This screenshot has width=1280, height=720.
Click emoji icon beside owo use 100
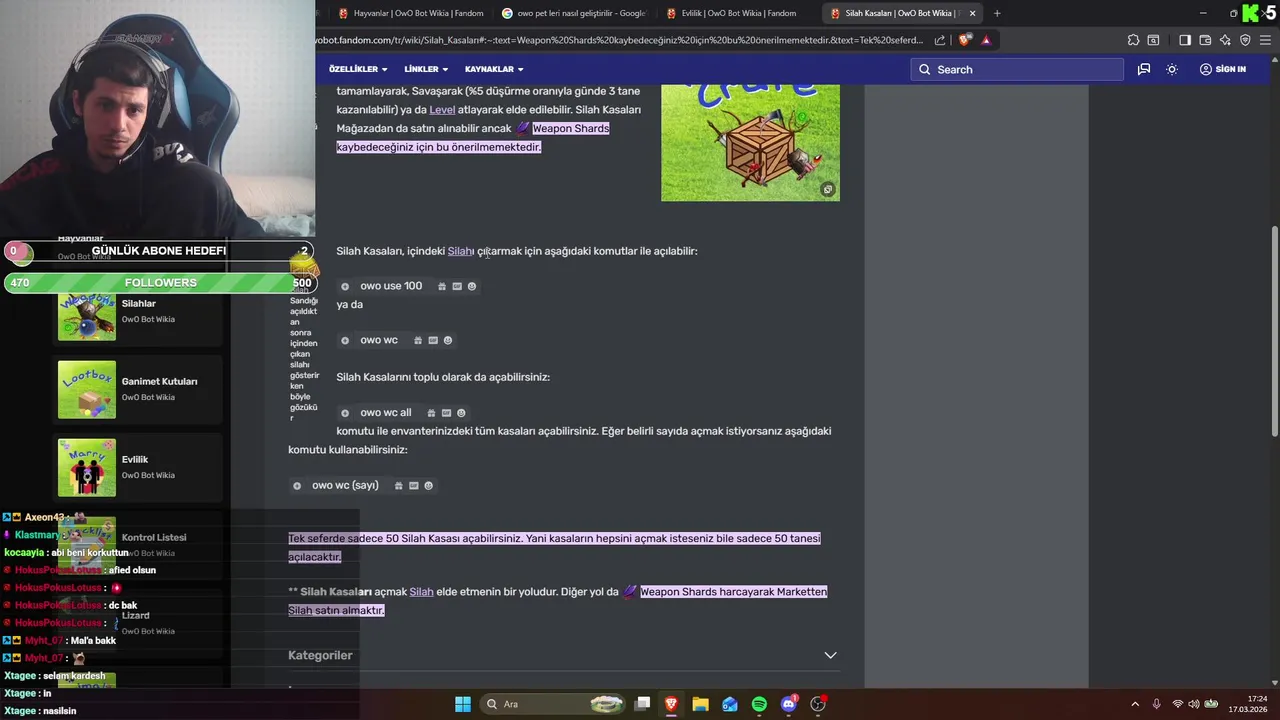point(472,286)
